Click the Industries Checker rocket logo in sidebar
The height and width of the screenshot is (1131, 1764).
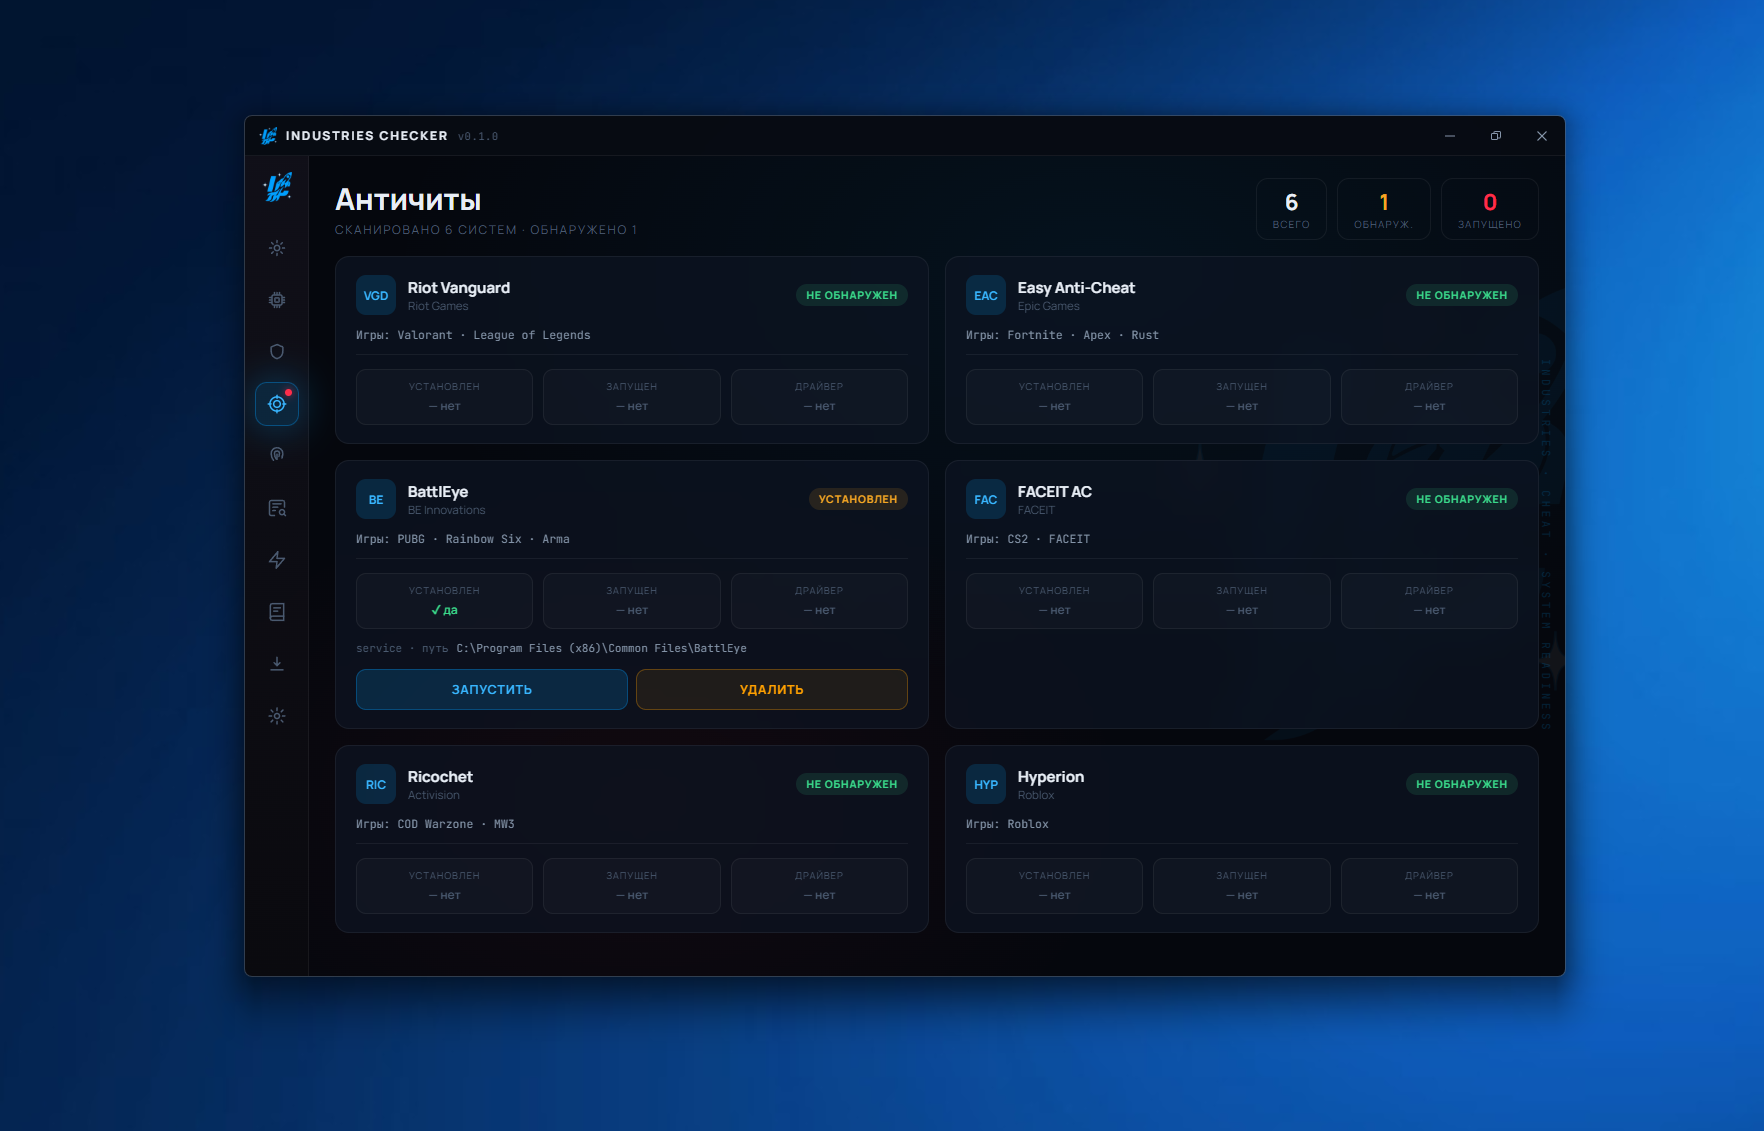coord(277,187)
